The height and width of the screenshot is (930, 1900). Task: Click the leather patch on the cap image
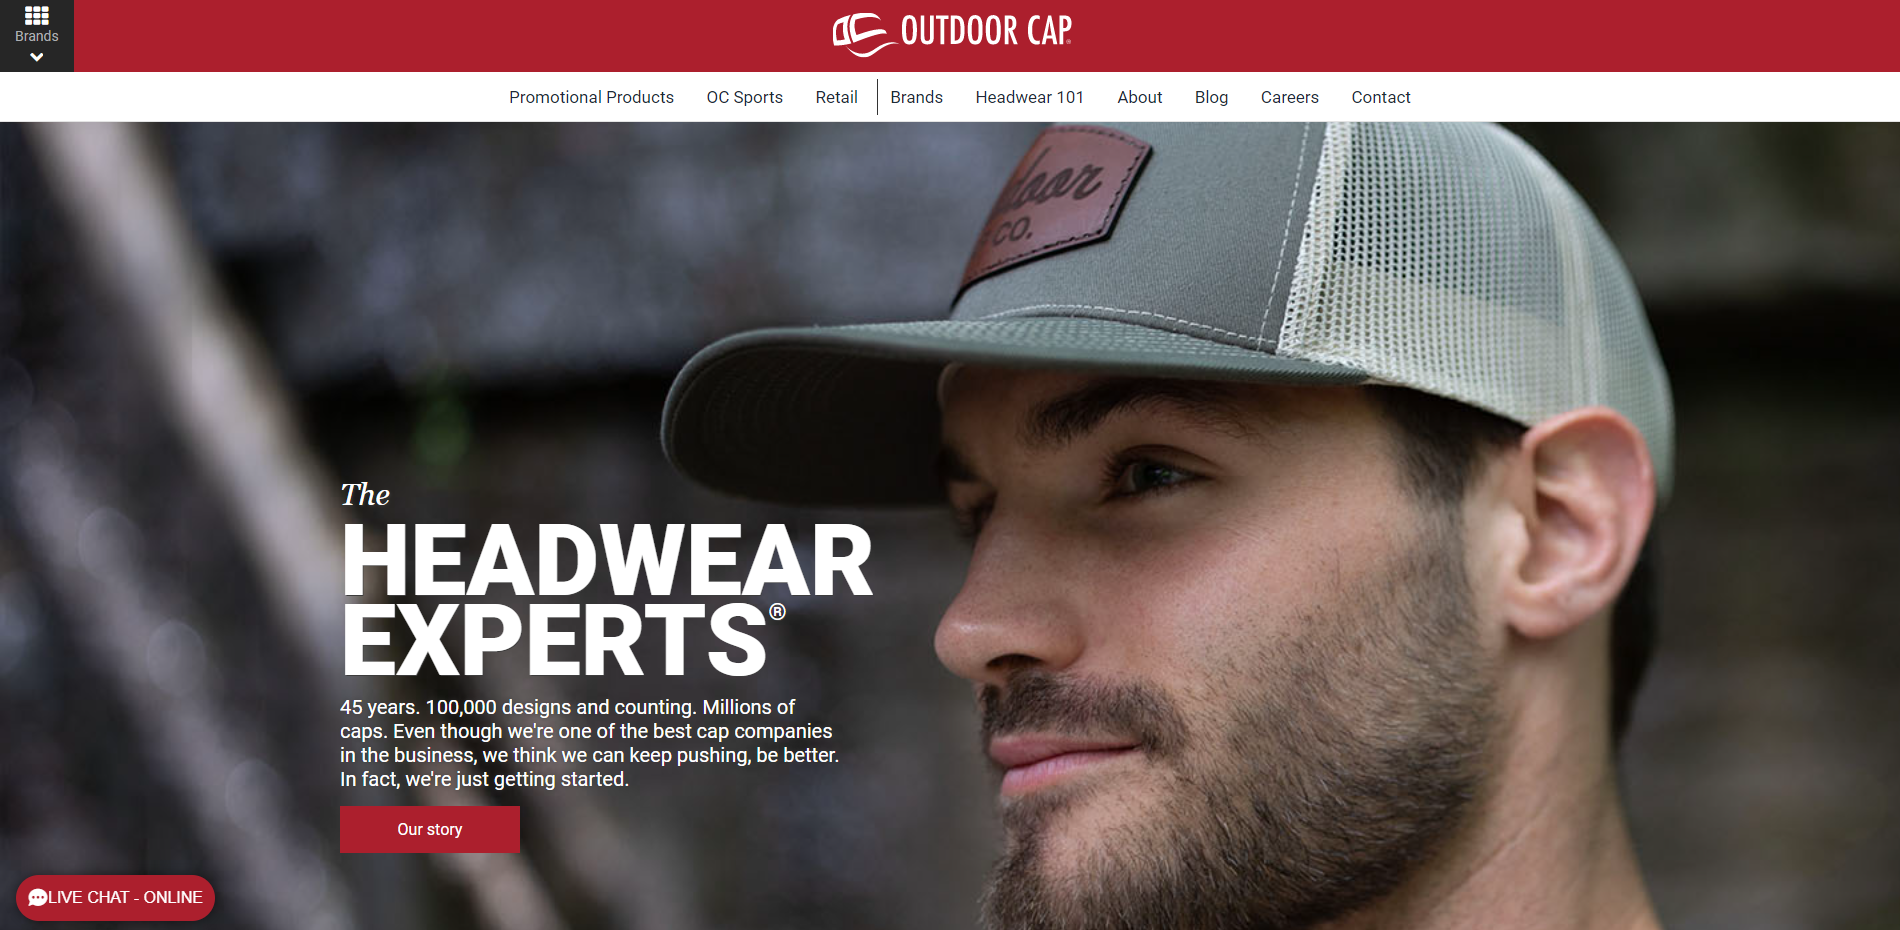point(1055,201)
